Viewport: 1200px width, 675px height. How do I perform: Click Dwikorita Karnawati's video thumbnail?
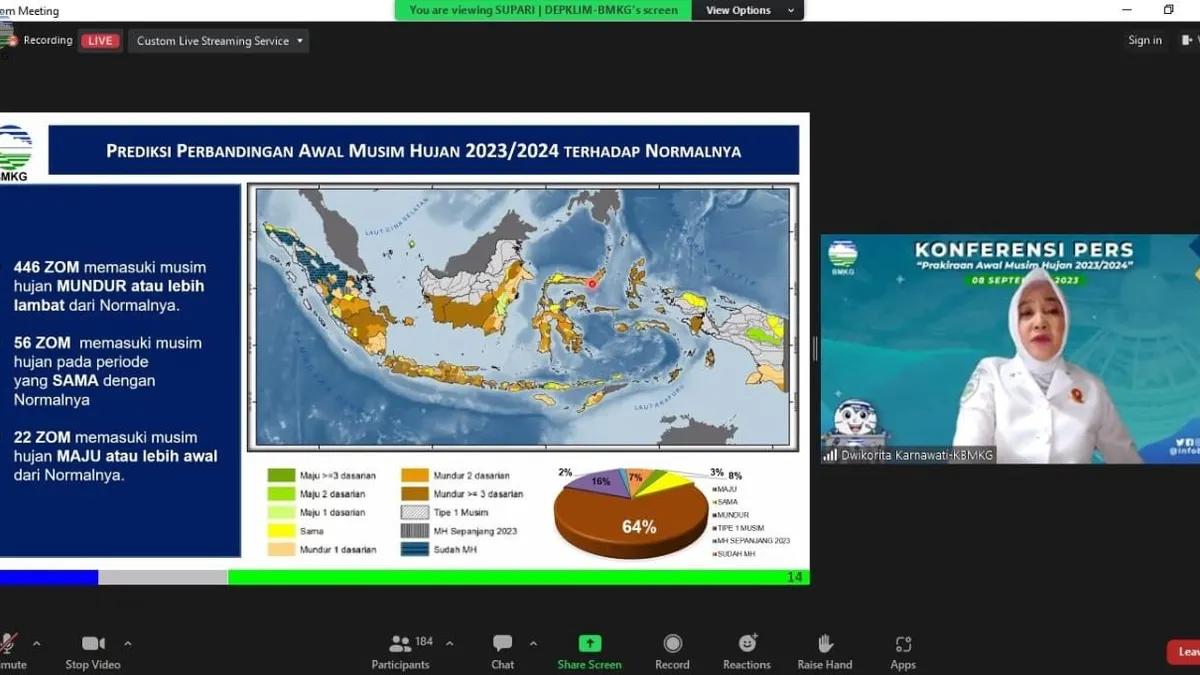(1010, 349)
